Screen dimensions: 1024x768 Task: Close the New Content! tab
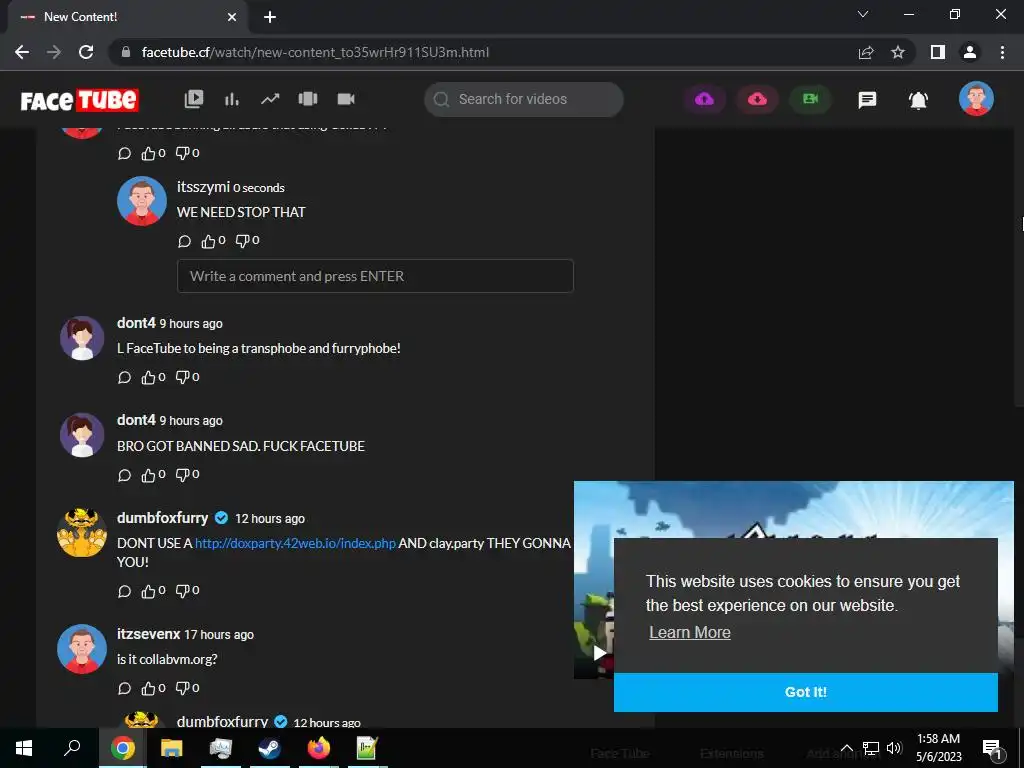point(232,17)
